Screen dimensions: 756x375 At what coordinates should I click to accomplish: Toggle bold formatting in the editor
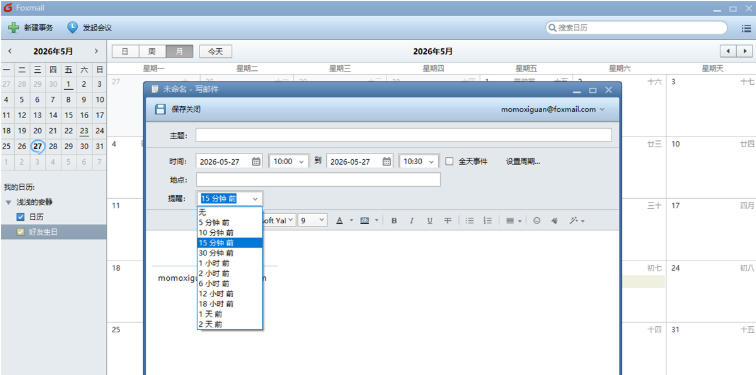394,221
